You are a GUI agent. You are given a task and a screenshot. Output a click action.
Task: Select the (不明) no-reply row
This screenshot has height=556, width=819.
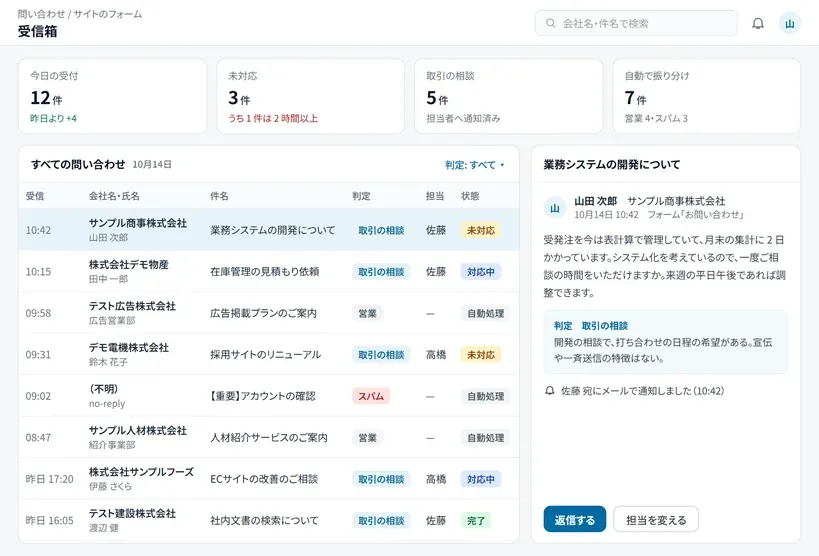pos(269,396)
